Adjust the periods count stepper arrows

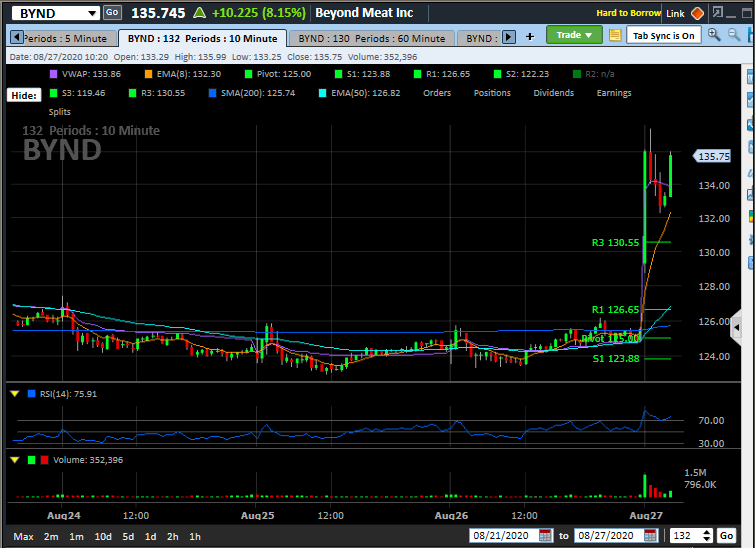[x=707, y=535]
